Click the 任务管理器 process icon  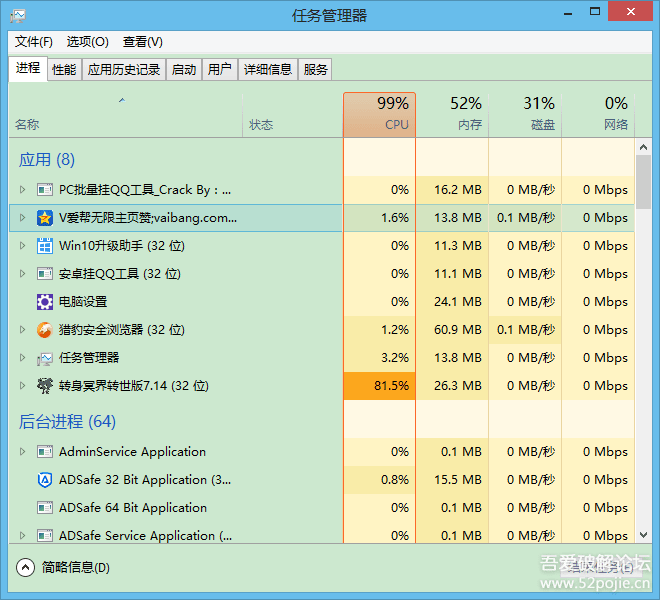click(x=45, y=358)
